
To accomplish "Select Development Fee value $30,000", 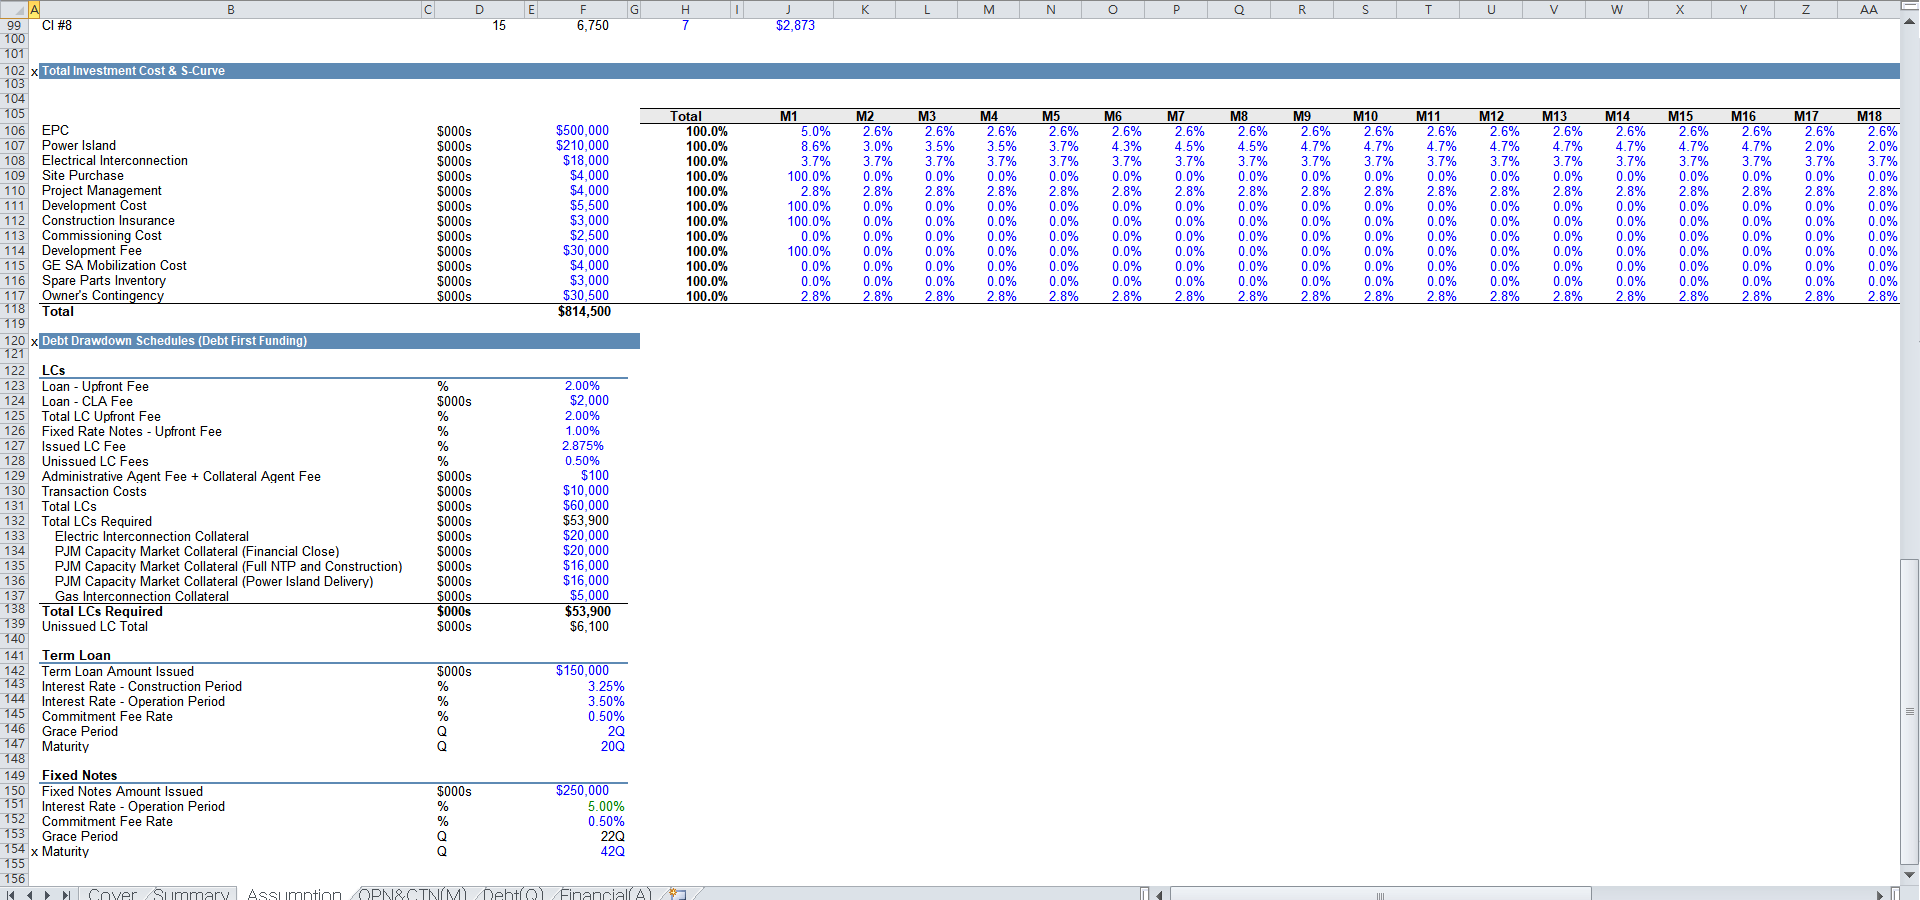I will point(585,251).
